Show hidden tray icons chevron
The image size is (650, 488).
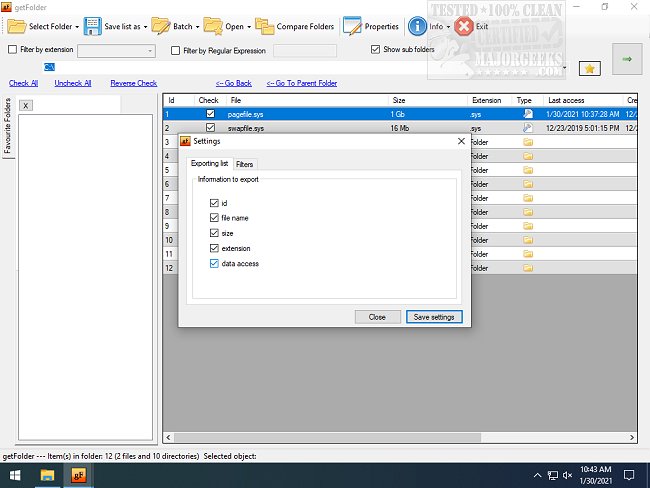(x=537, y=476)
